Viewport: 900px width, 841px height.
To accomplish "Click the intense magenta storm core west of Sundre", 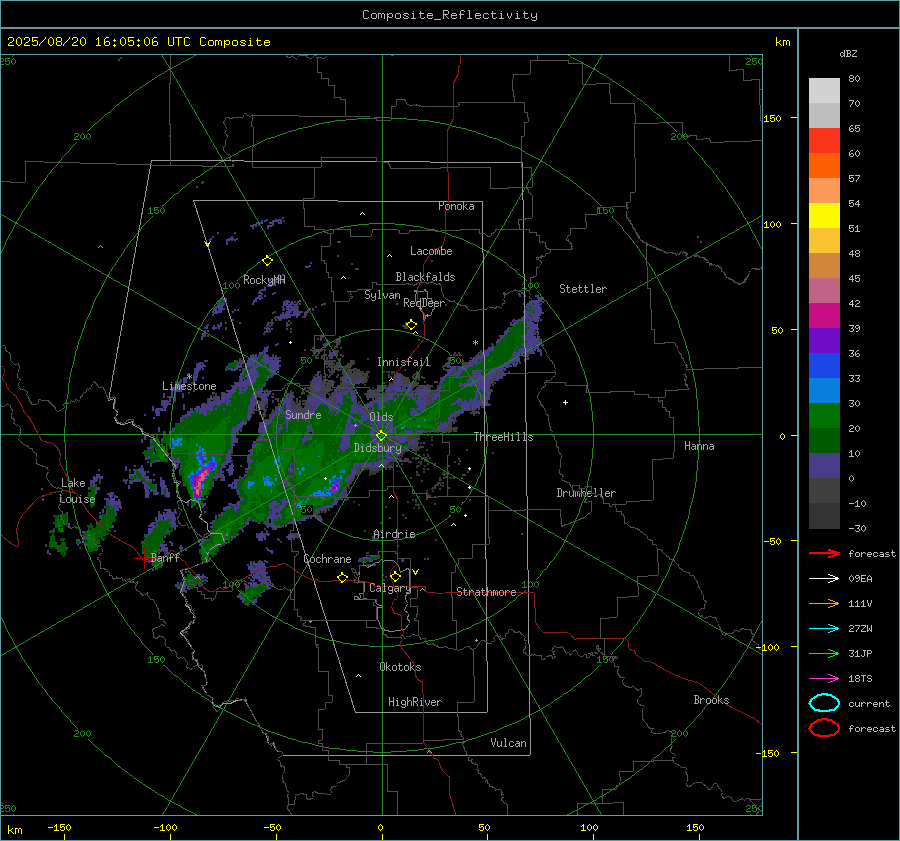I will pos(199,480).
